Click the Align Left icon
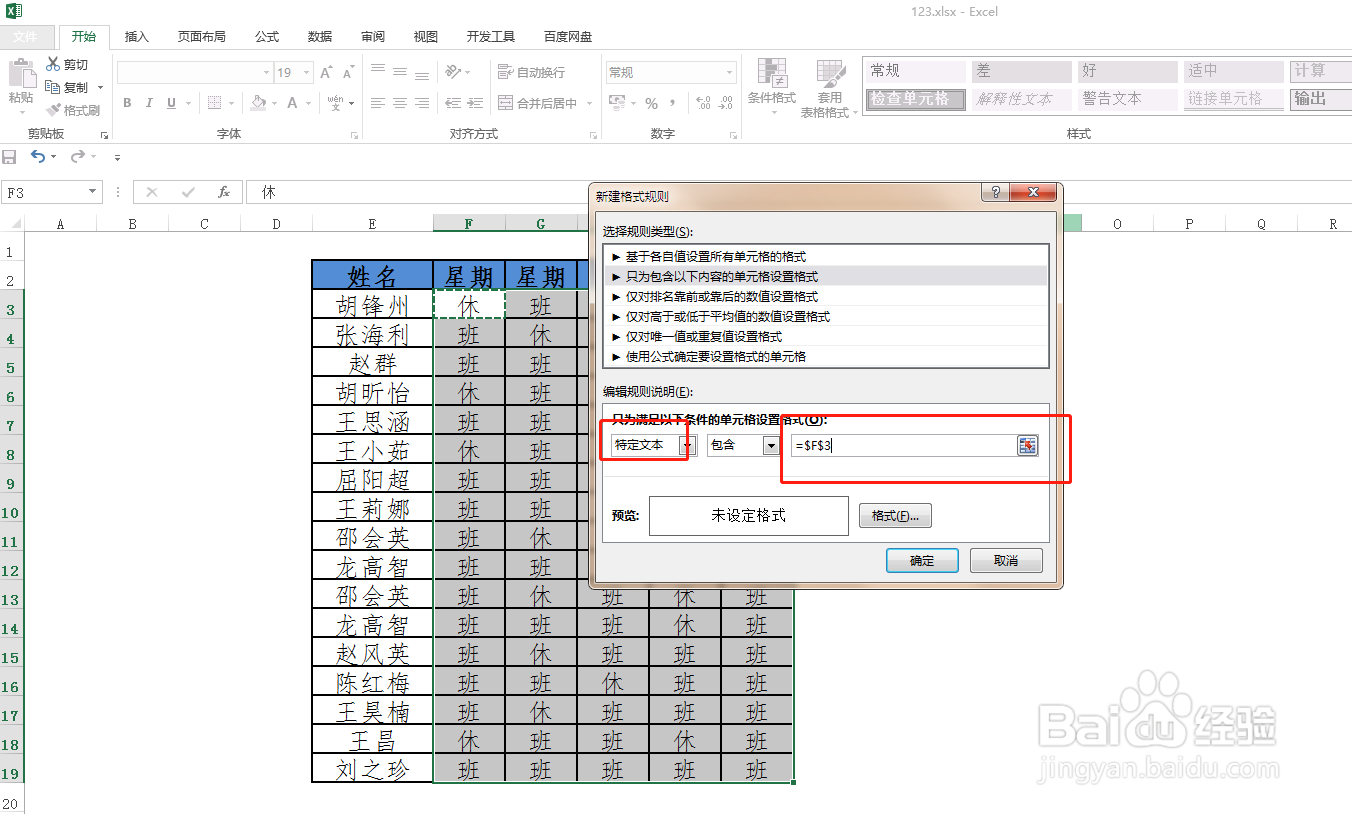 pyautogui.click(x=378, y=103)
